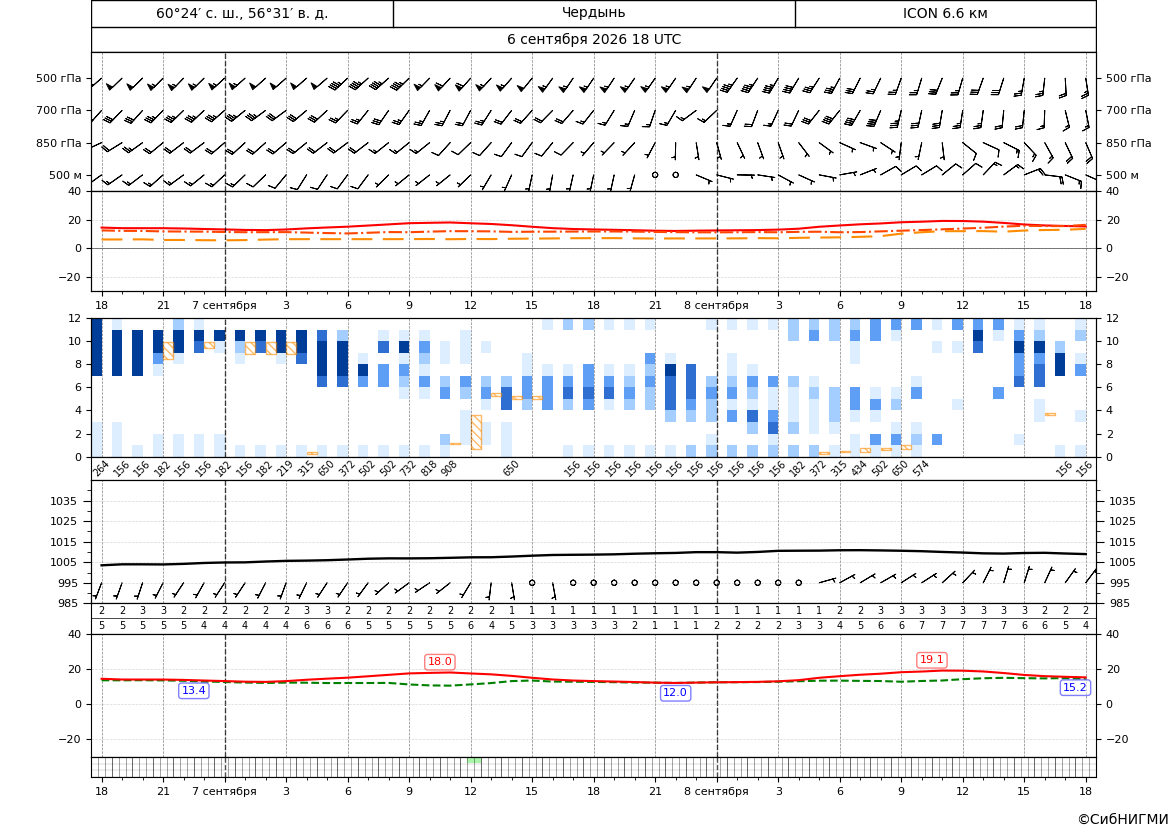
Task: Click the green precipitation cell in bottom strip
Action: 473,760
